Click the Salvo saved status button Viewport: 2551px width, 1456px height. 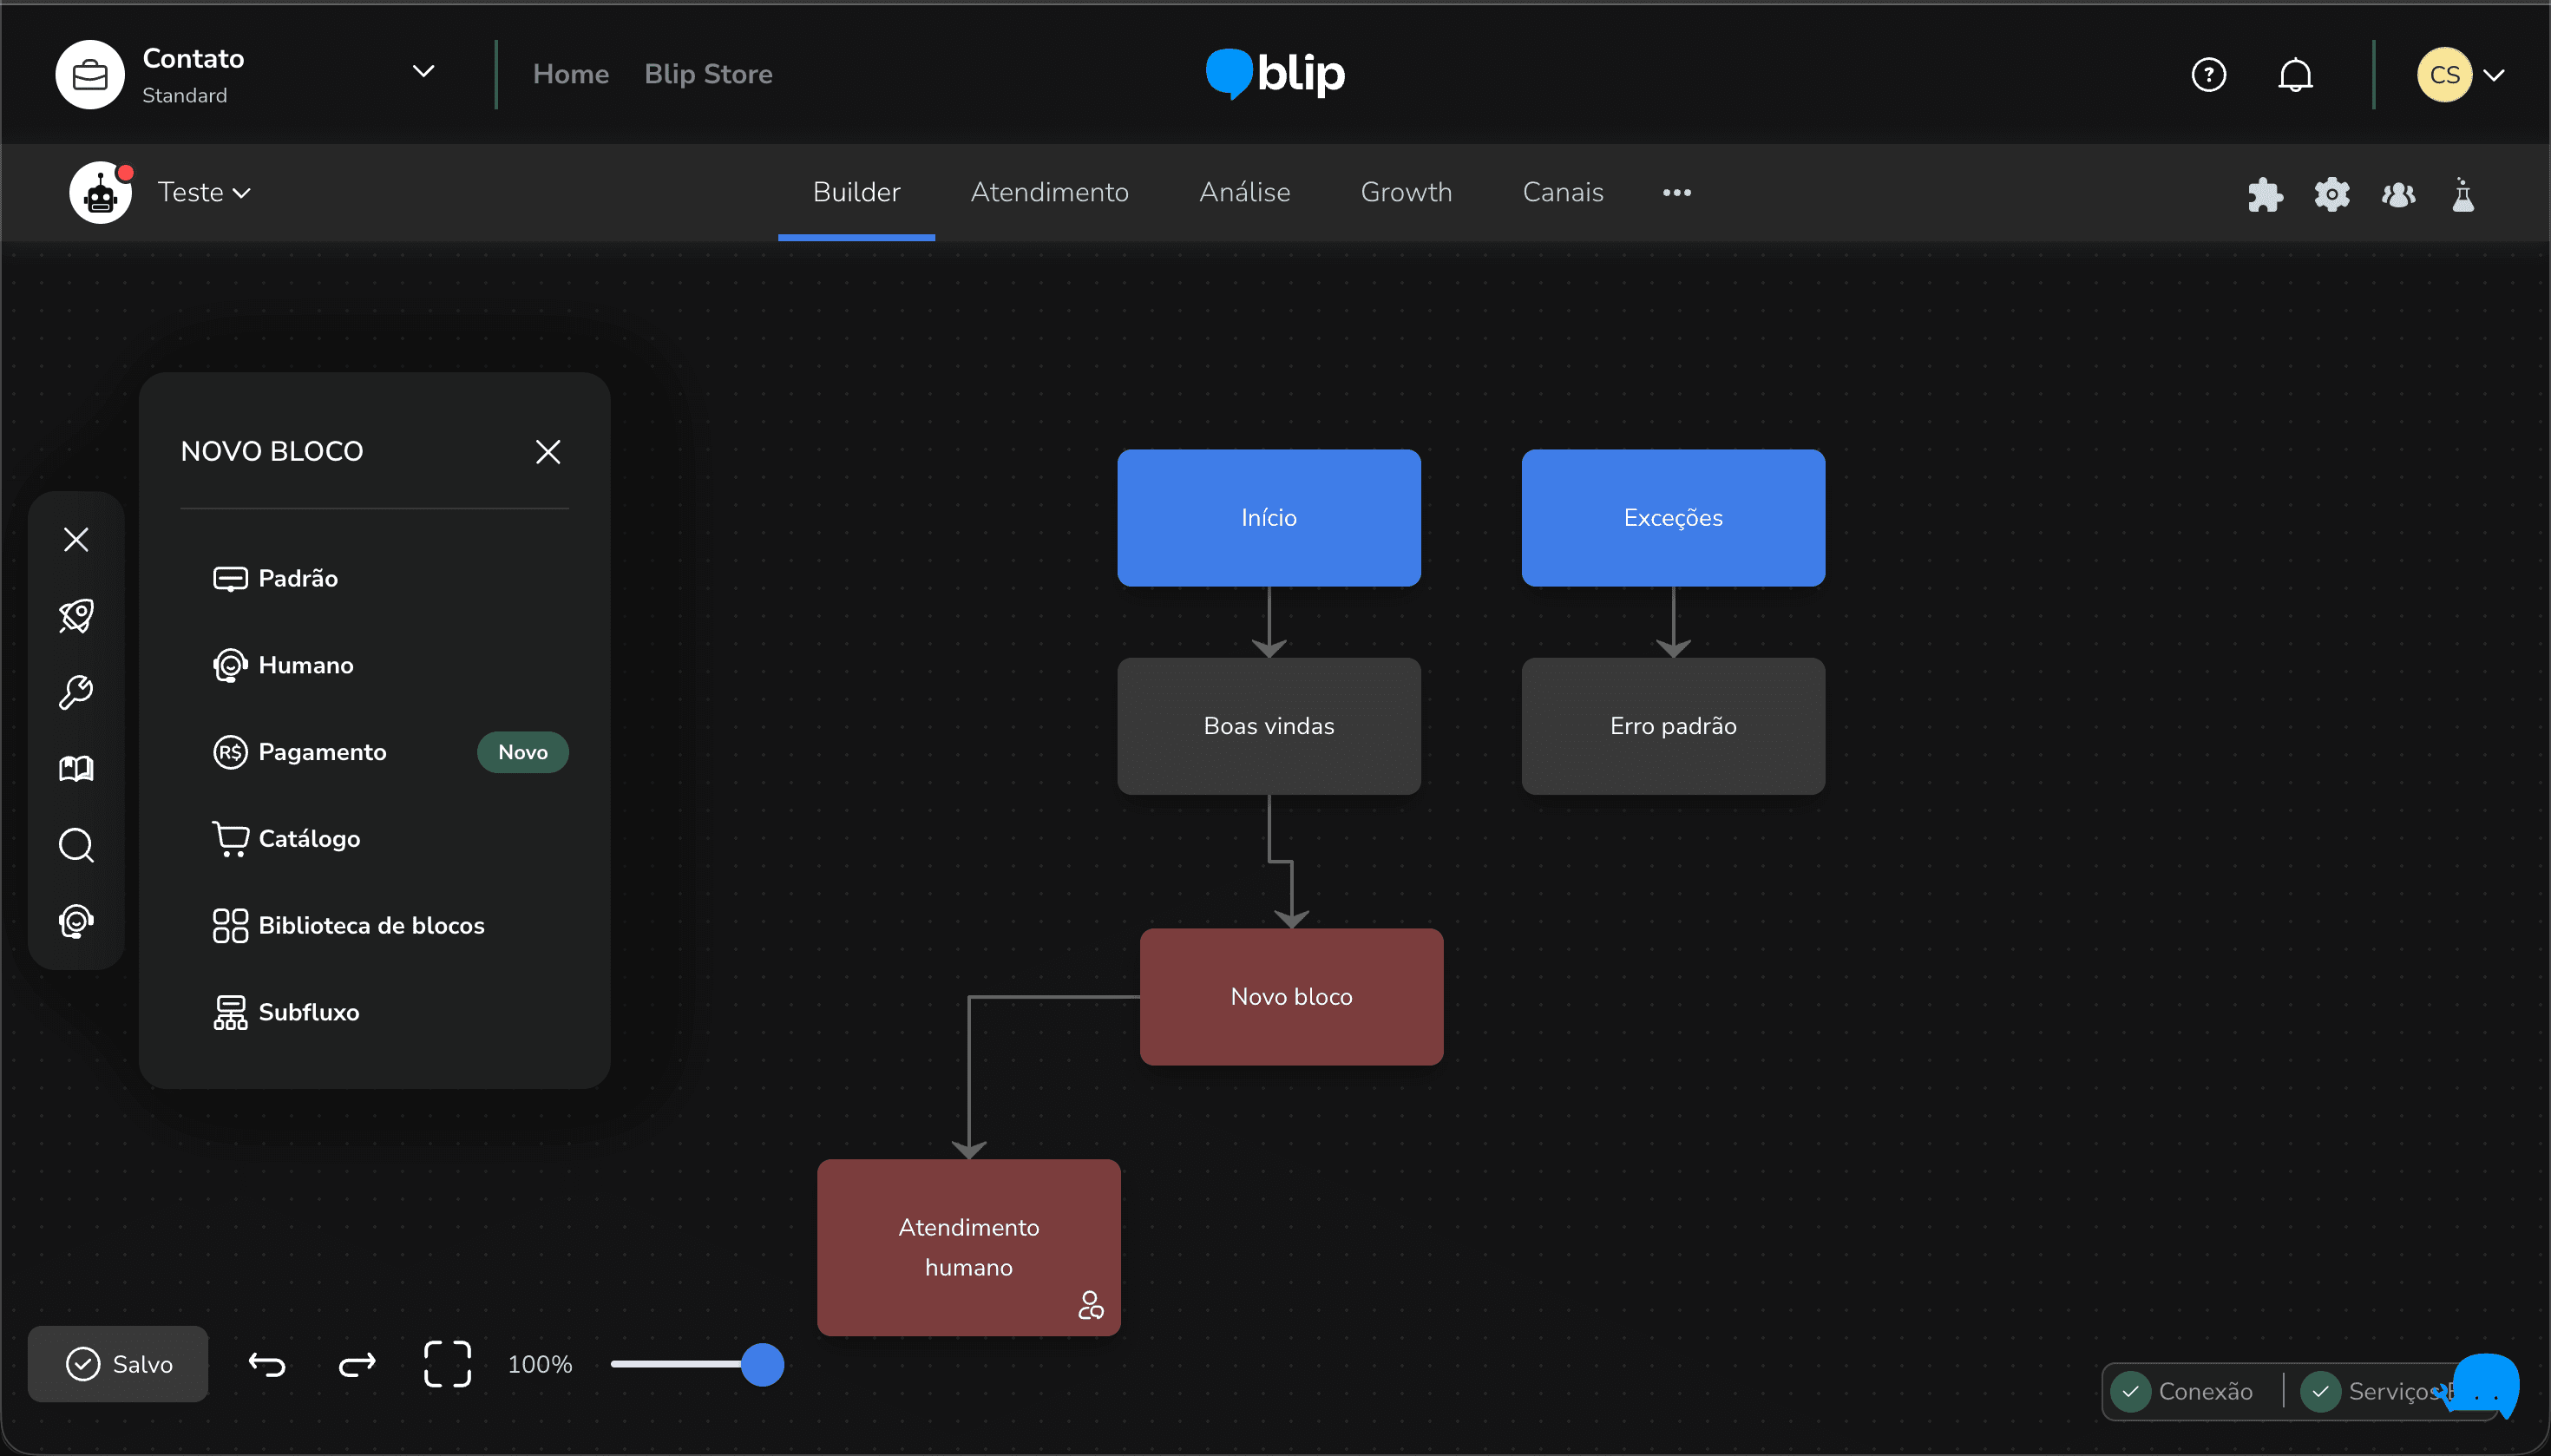tap(118, 1364)
